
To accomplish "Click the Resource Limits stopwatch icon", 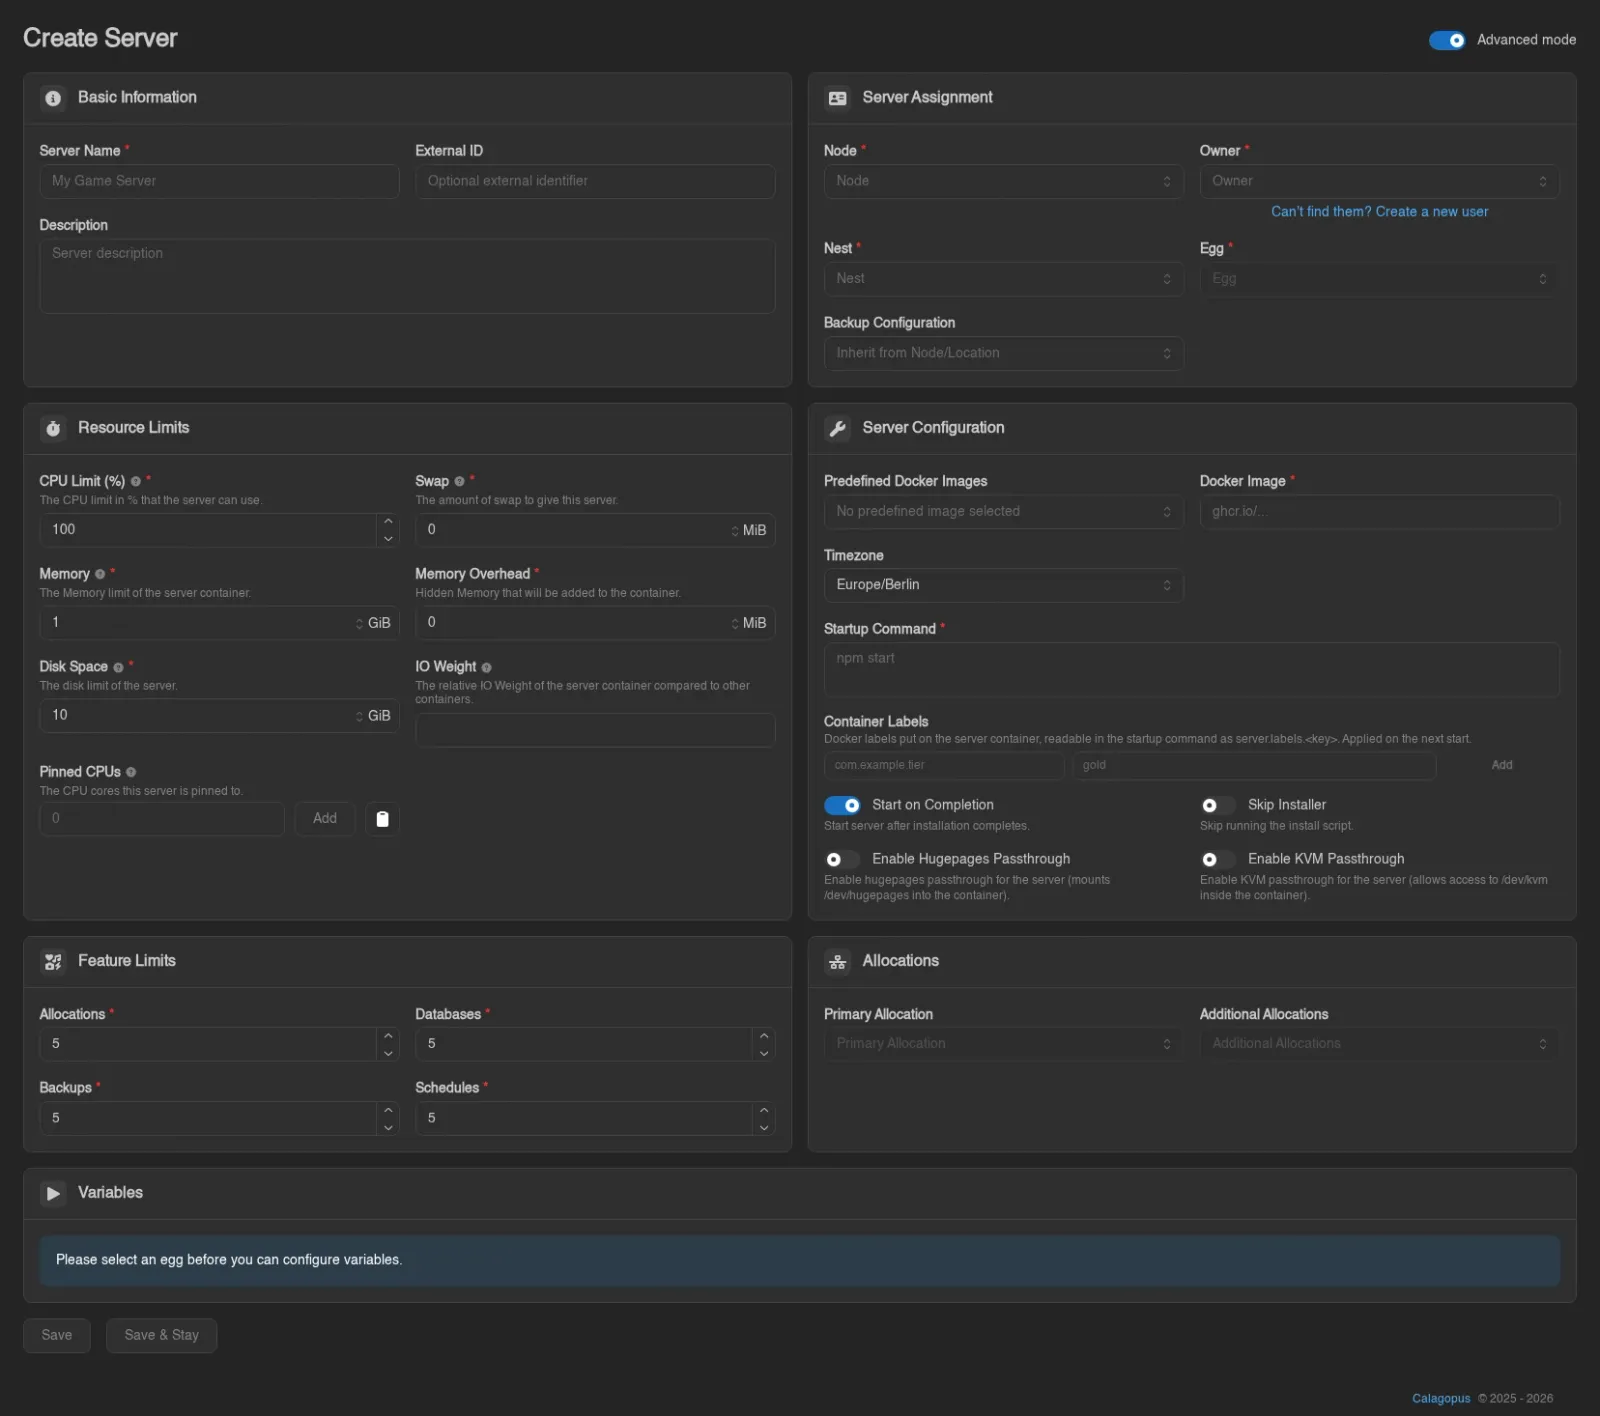I will [x=53, y=428].
